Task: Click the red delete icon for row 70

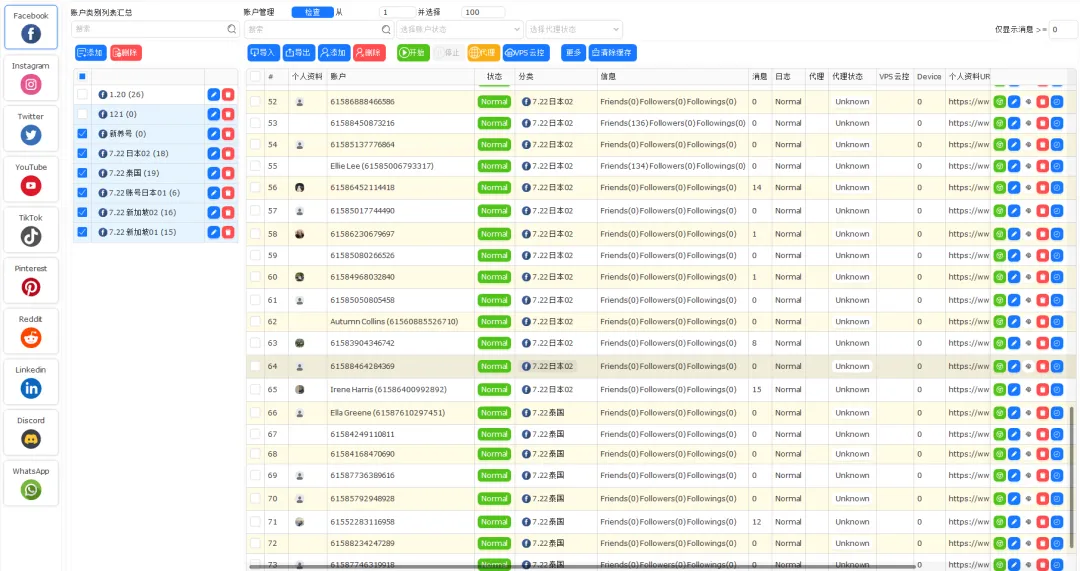Action: pyautogui.click(x=1043, y=499)
